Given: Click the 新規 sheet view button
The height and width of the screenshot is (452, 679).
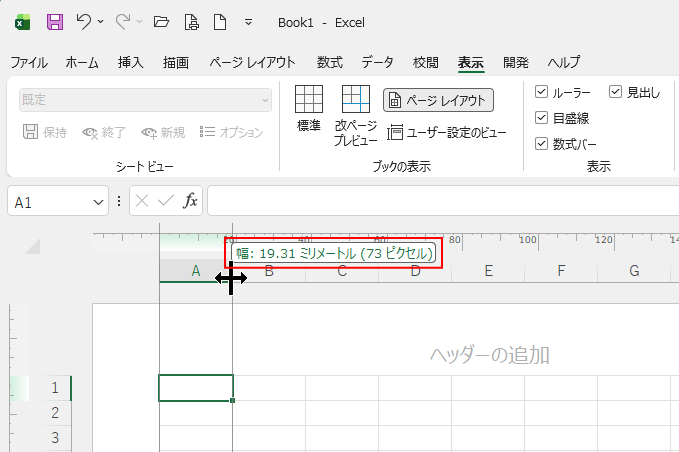Looking at the screenshot, I should click(x=163, y=132).
